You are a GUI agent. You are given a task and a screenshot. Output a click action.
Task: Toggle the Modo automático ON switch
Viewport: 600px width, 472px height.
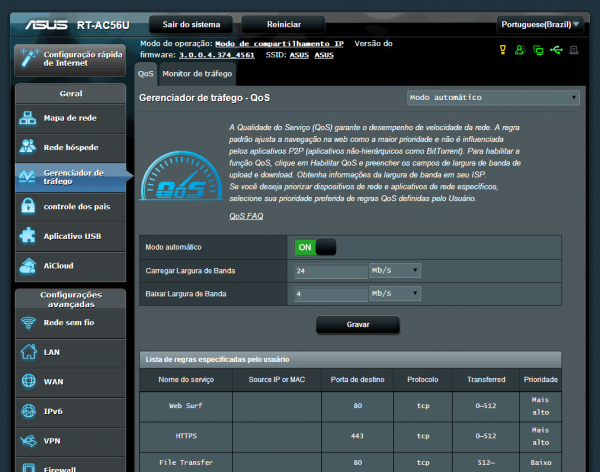(315, 247)
